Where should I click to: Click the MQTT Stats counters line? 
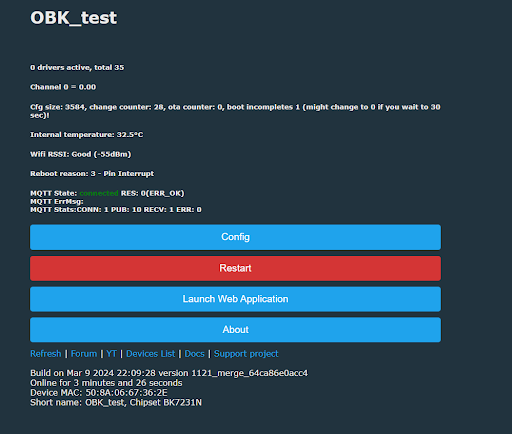tap(116, 210)
